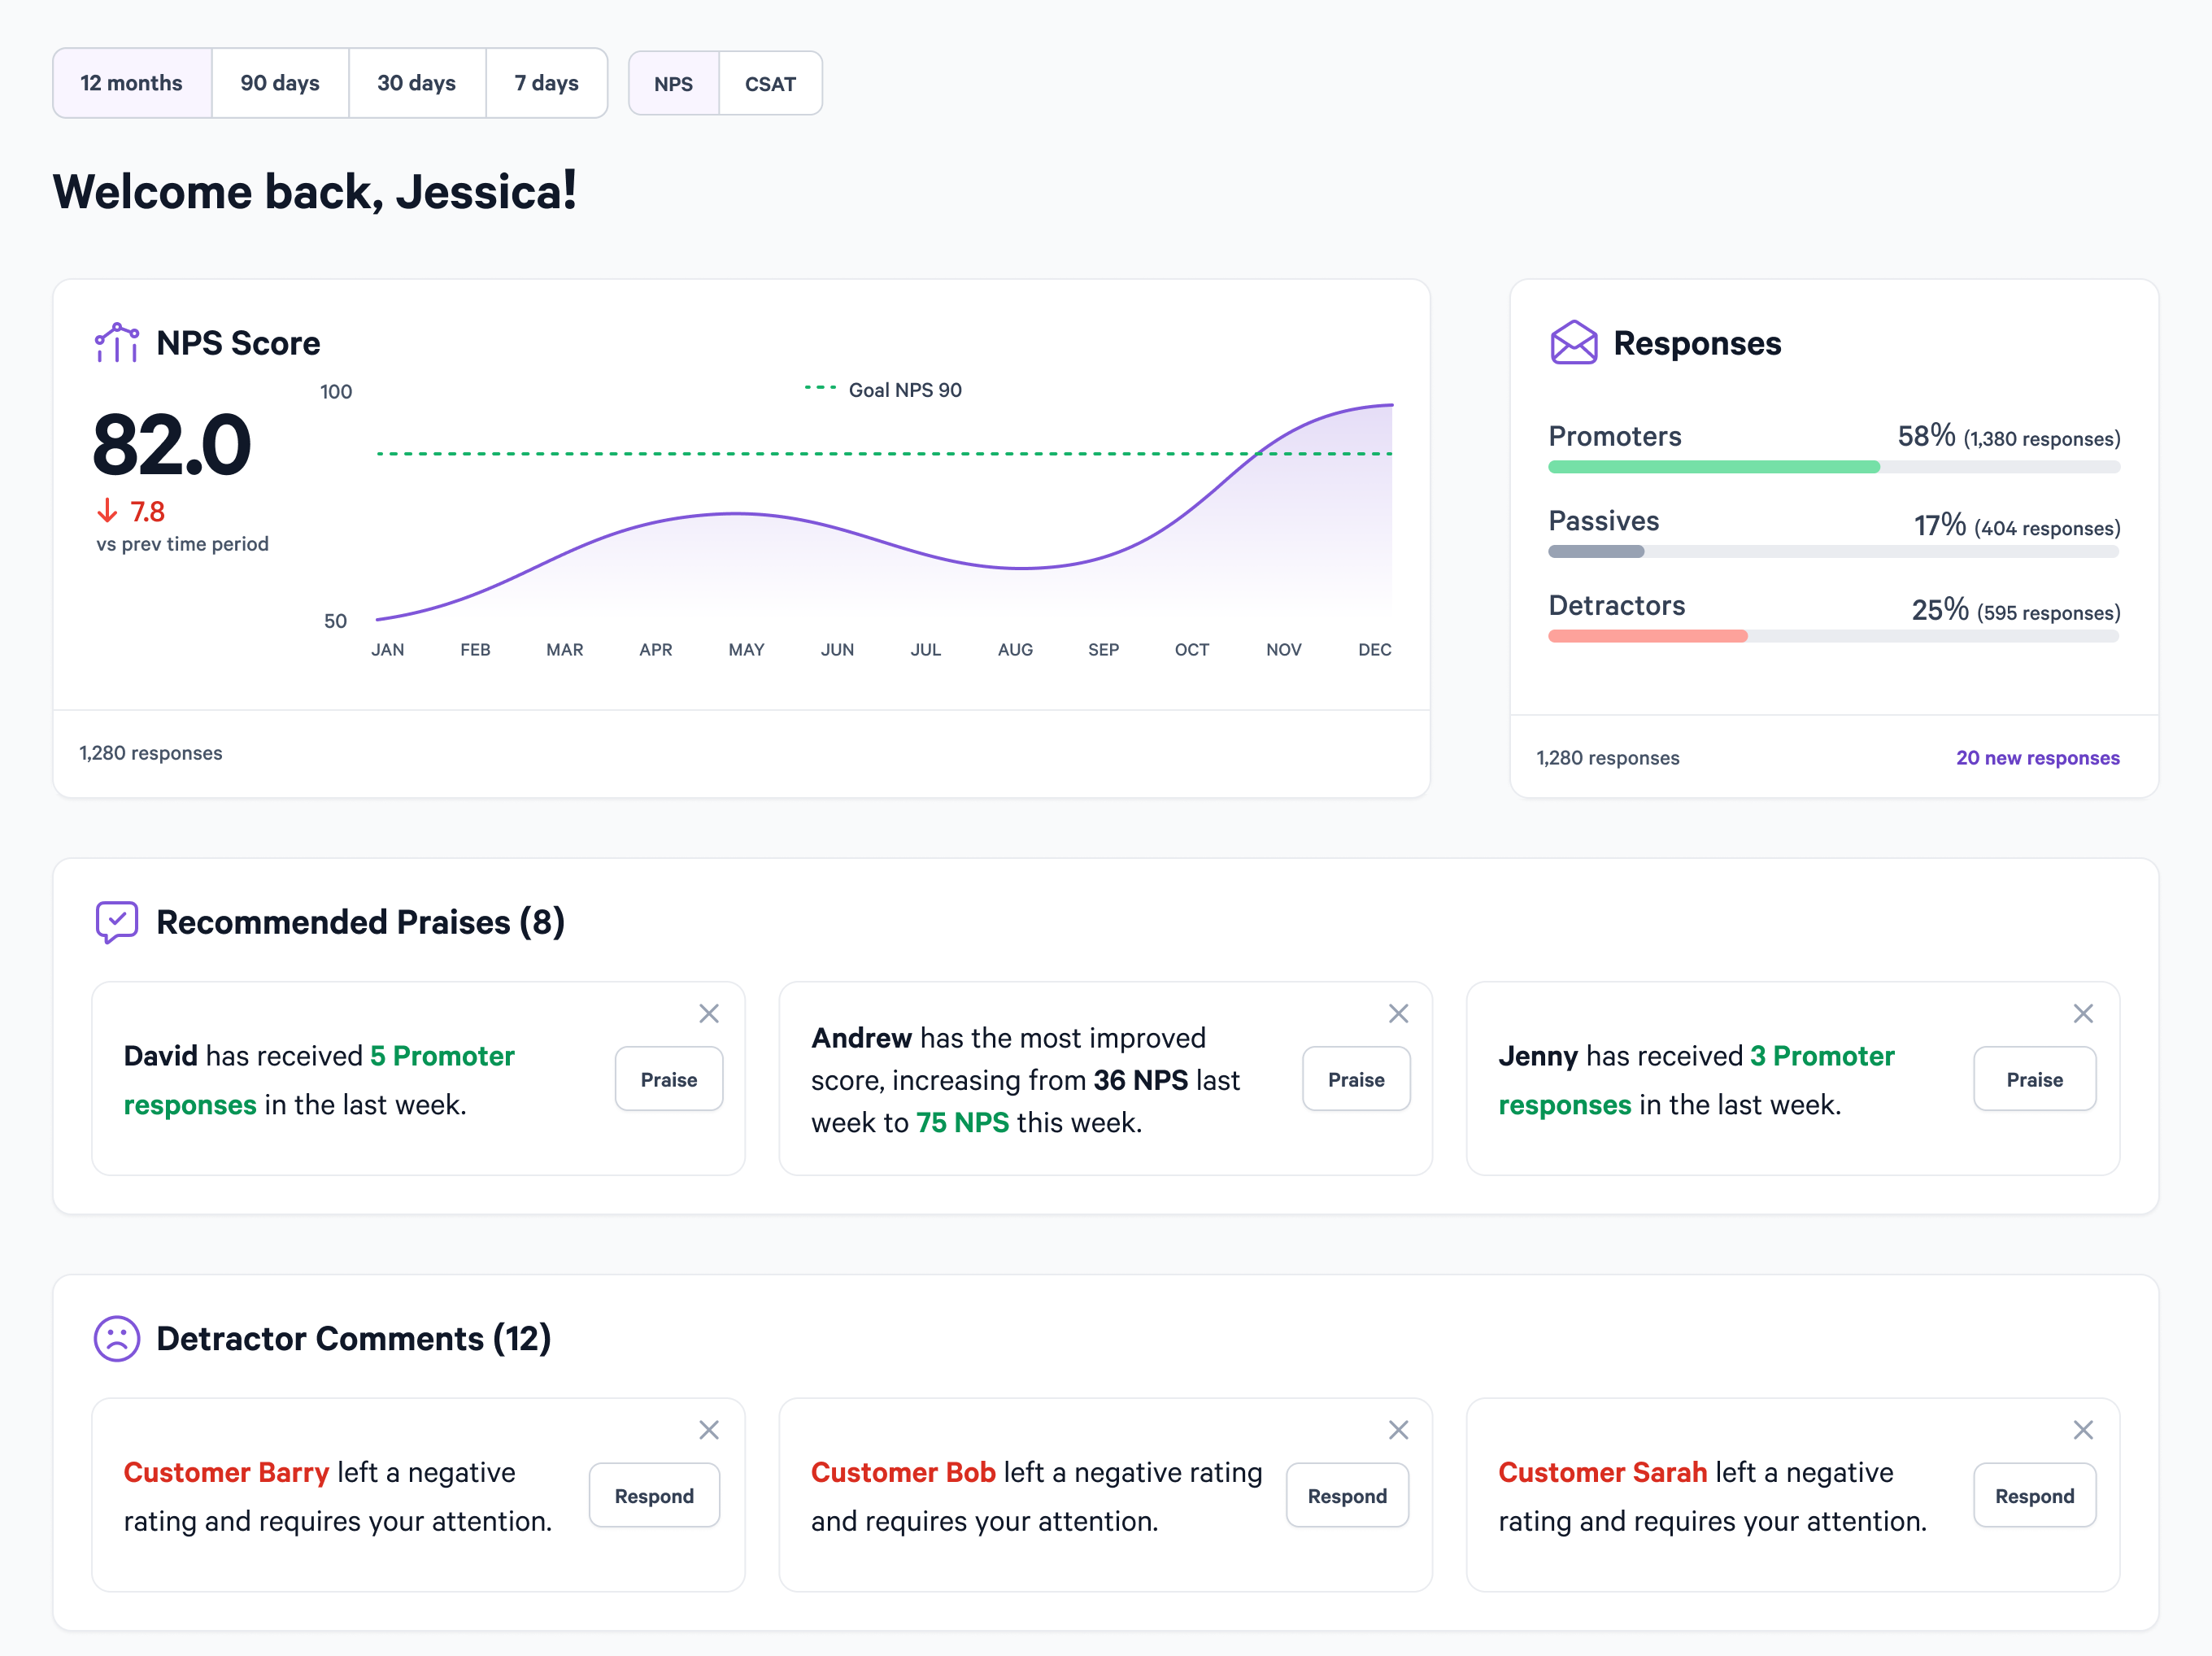
Task: Switch to the 30 days range
Action: point(417,83)
